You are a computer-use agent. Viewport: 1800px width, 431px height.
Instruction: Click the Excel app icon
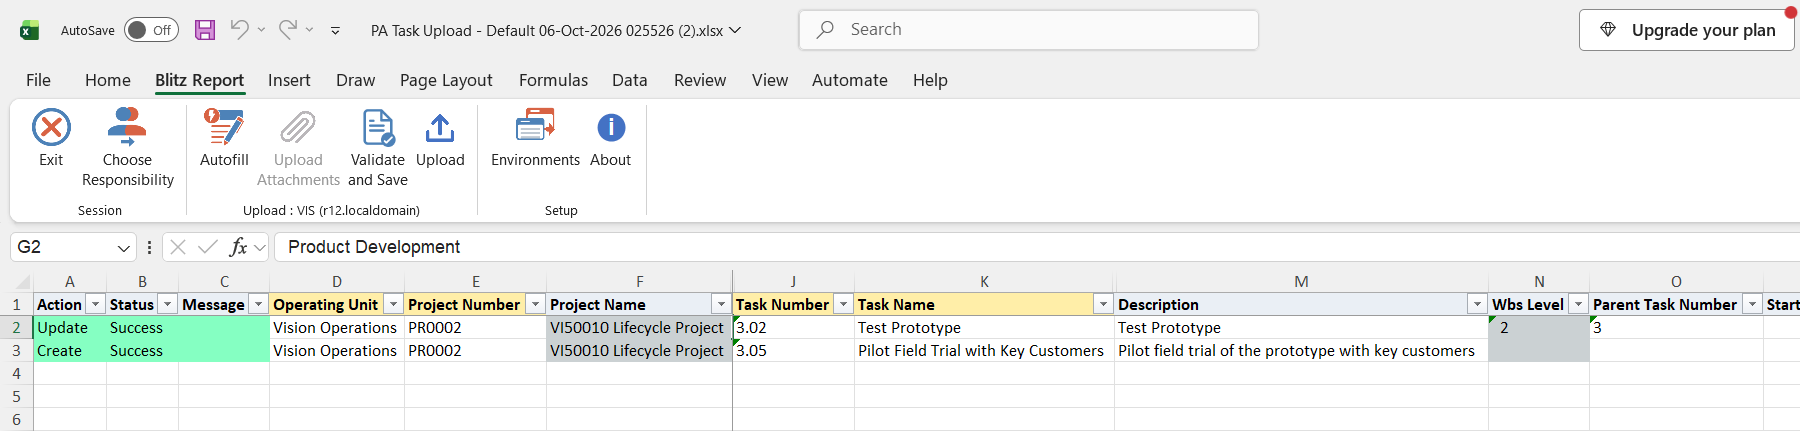point(30,30)
